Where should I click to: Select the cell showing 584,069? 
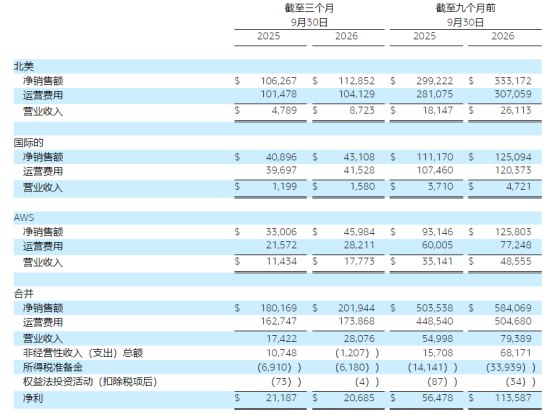tap(513, 308)
